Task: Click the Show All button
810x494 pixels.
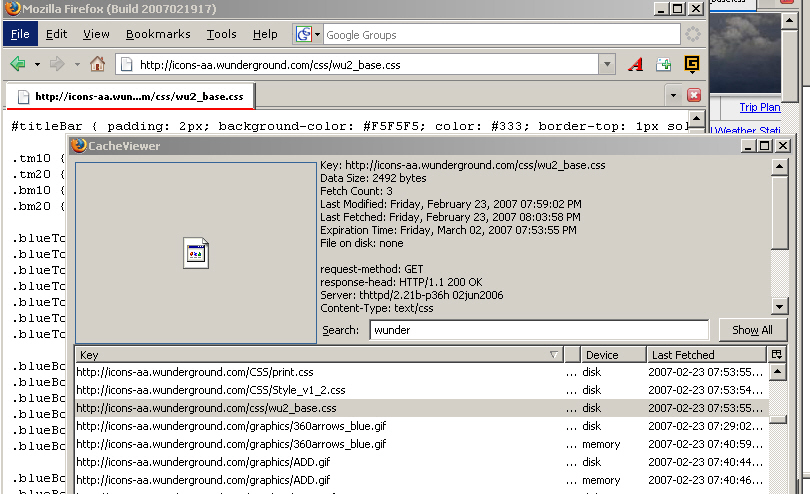Action: pyautogui.click(x=753, y=330)
